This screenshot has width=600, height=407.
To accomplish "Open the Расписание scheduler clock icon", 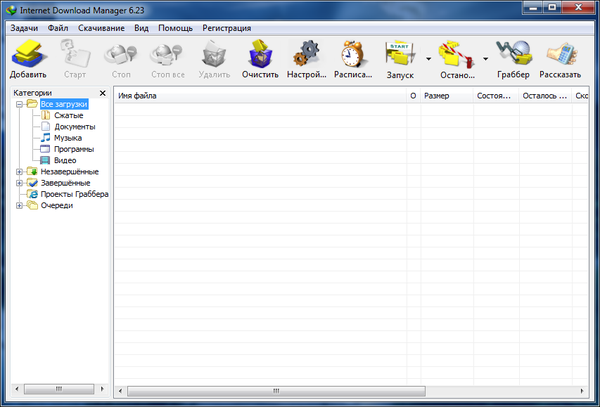I will coord(352,56).
